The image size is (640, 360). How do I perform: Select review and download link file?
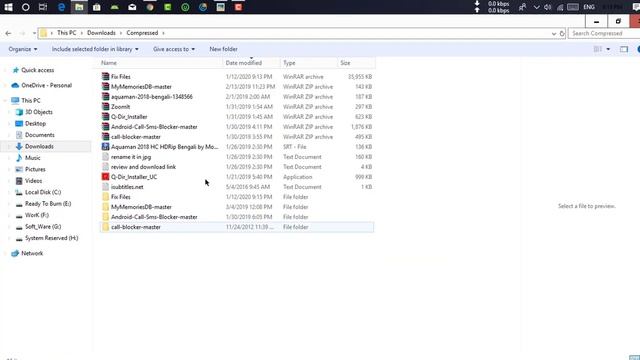pos(237,167)
